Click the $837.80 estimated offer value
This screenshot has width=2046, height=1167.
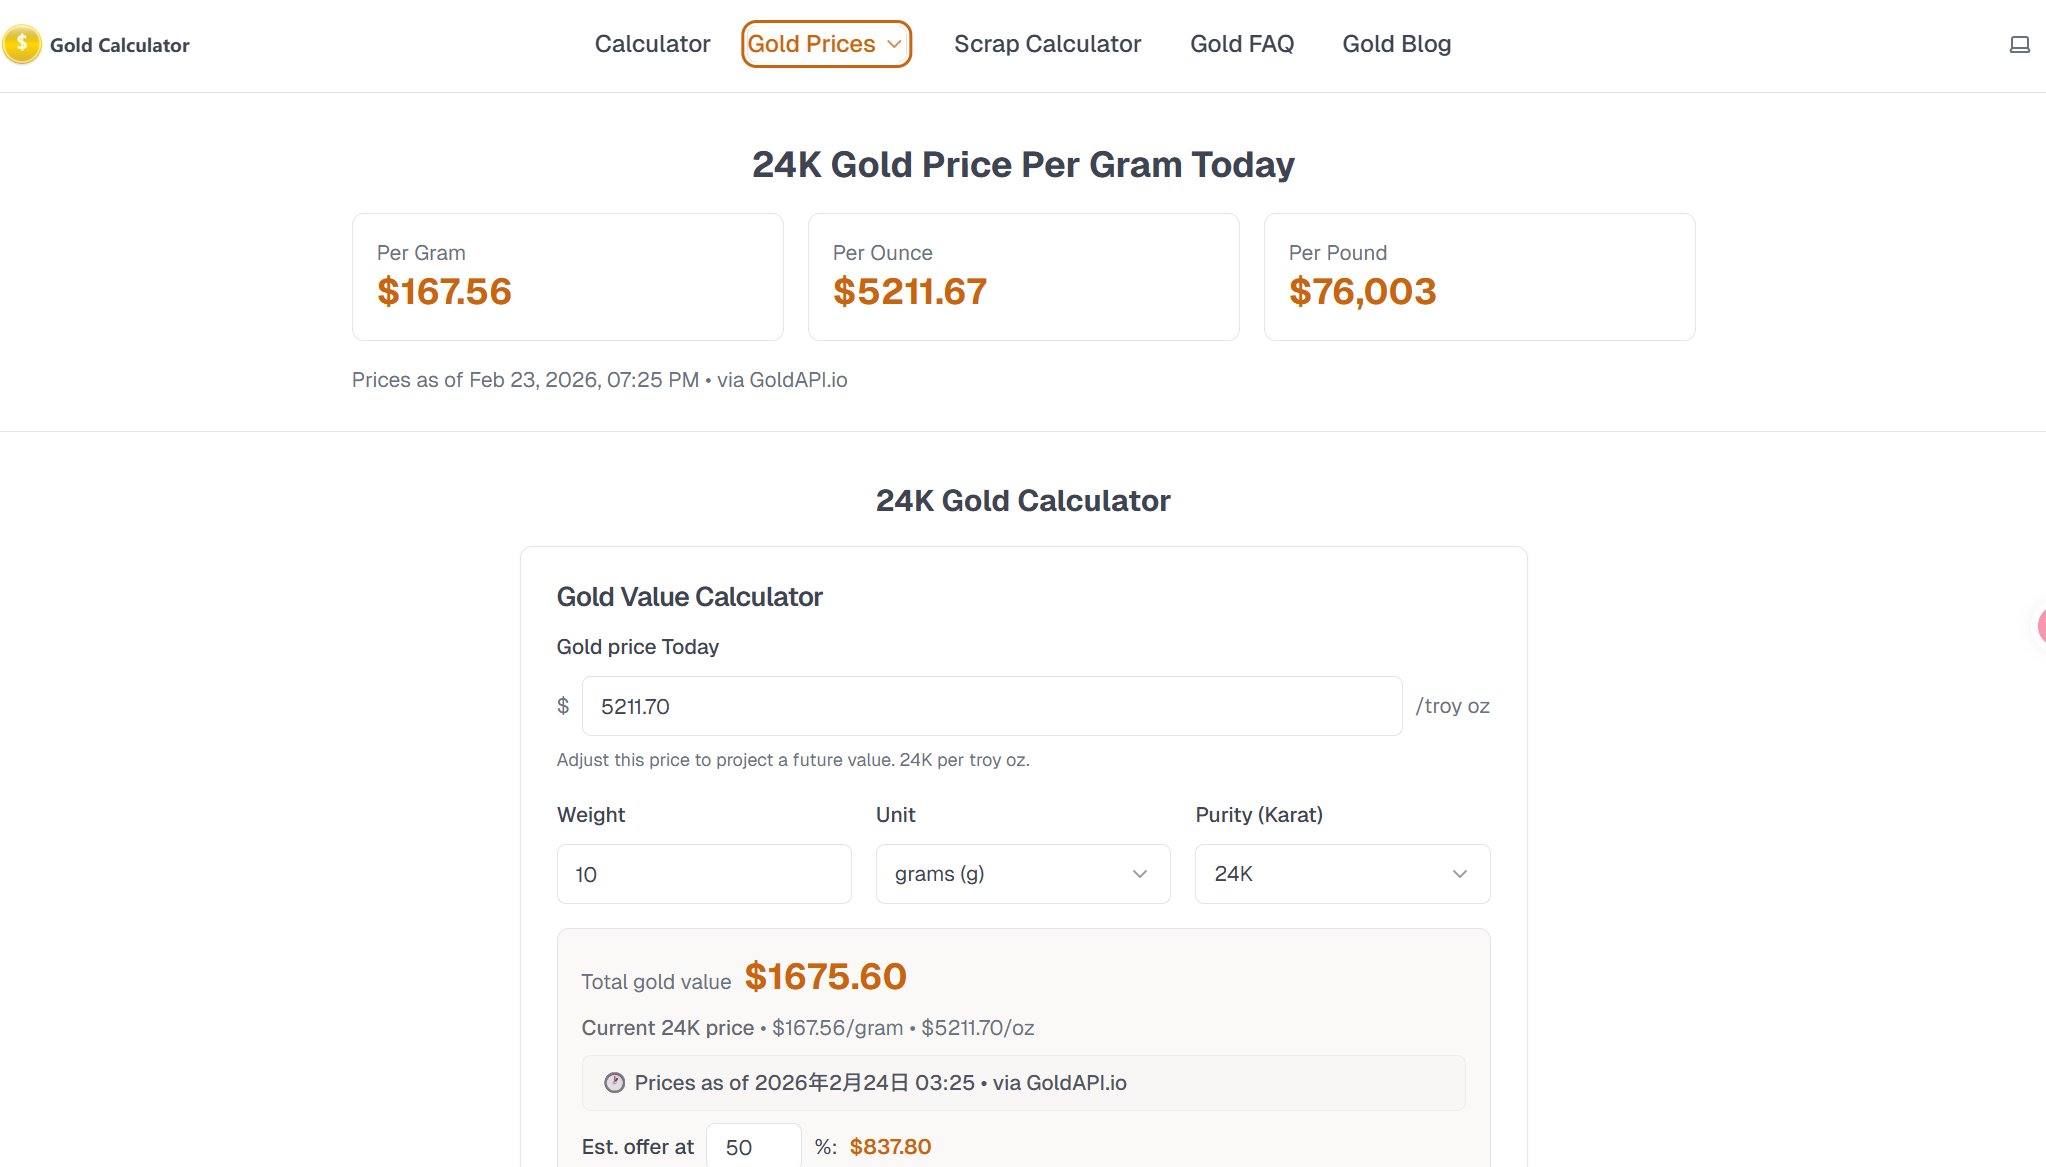(890, 1147)
